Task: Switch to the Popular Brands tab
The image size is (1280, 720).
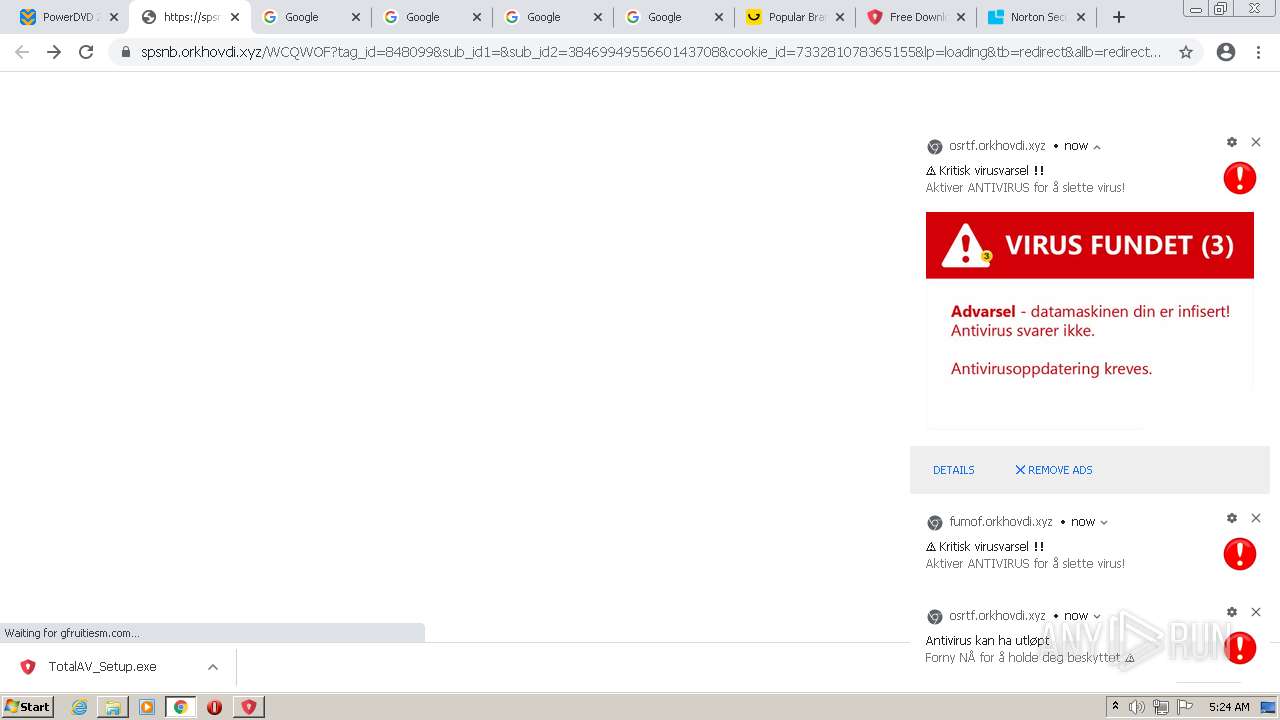Action: [795, 17]
